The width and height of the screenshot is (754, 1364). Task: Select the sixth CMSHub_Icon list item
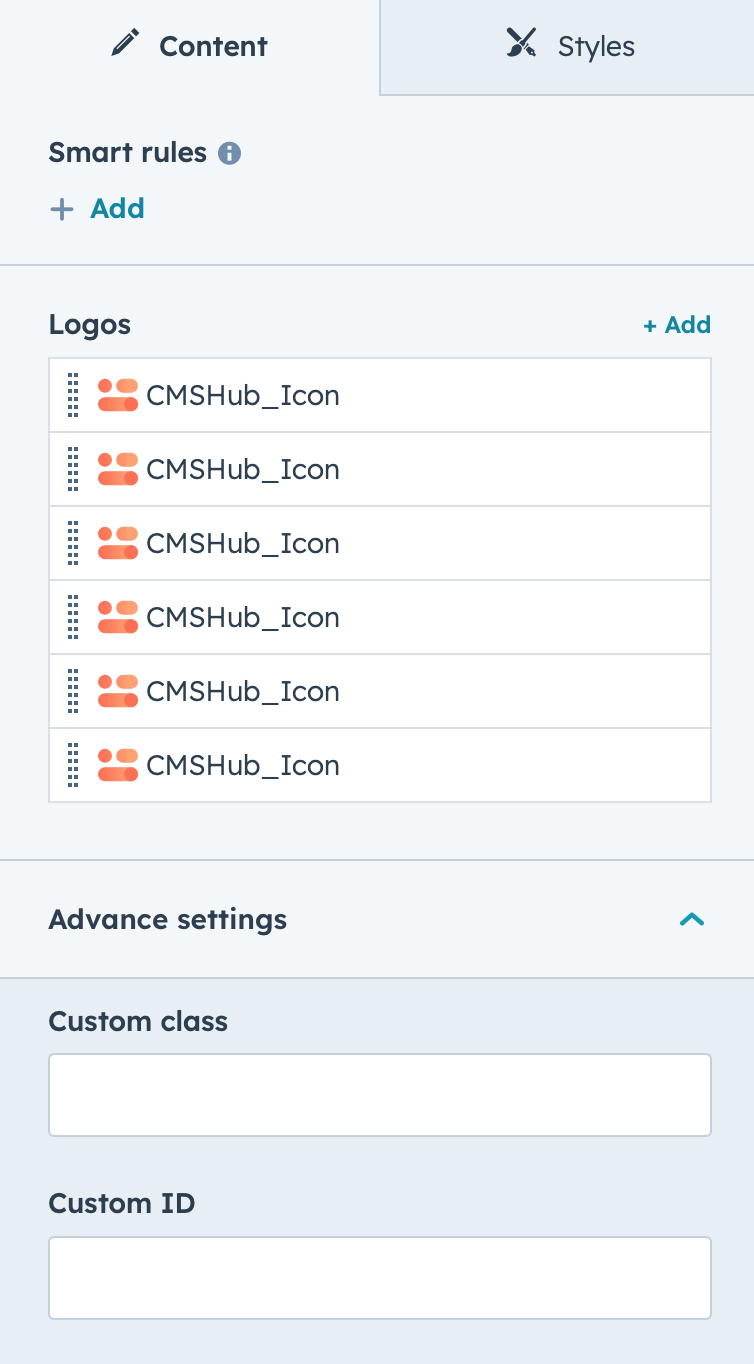pyautogui.click(x=380, y=765)
